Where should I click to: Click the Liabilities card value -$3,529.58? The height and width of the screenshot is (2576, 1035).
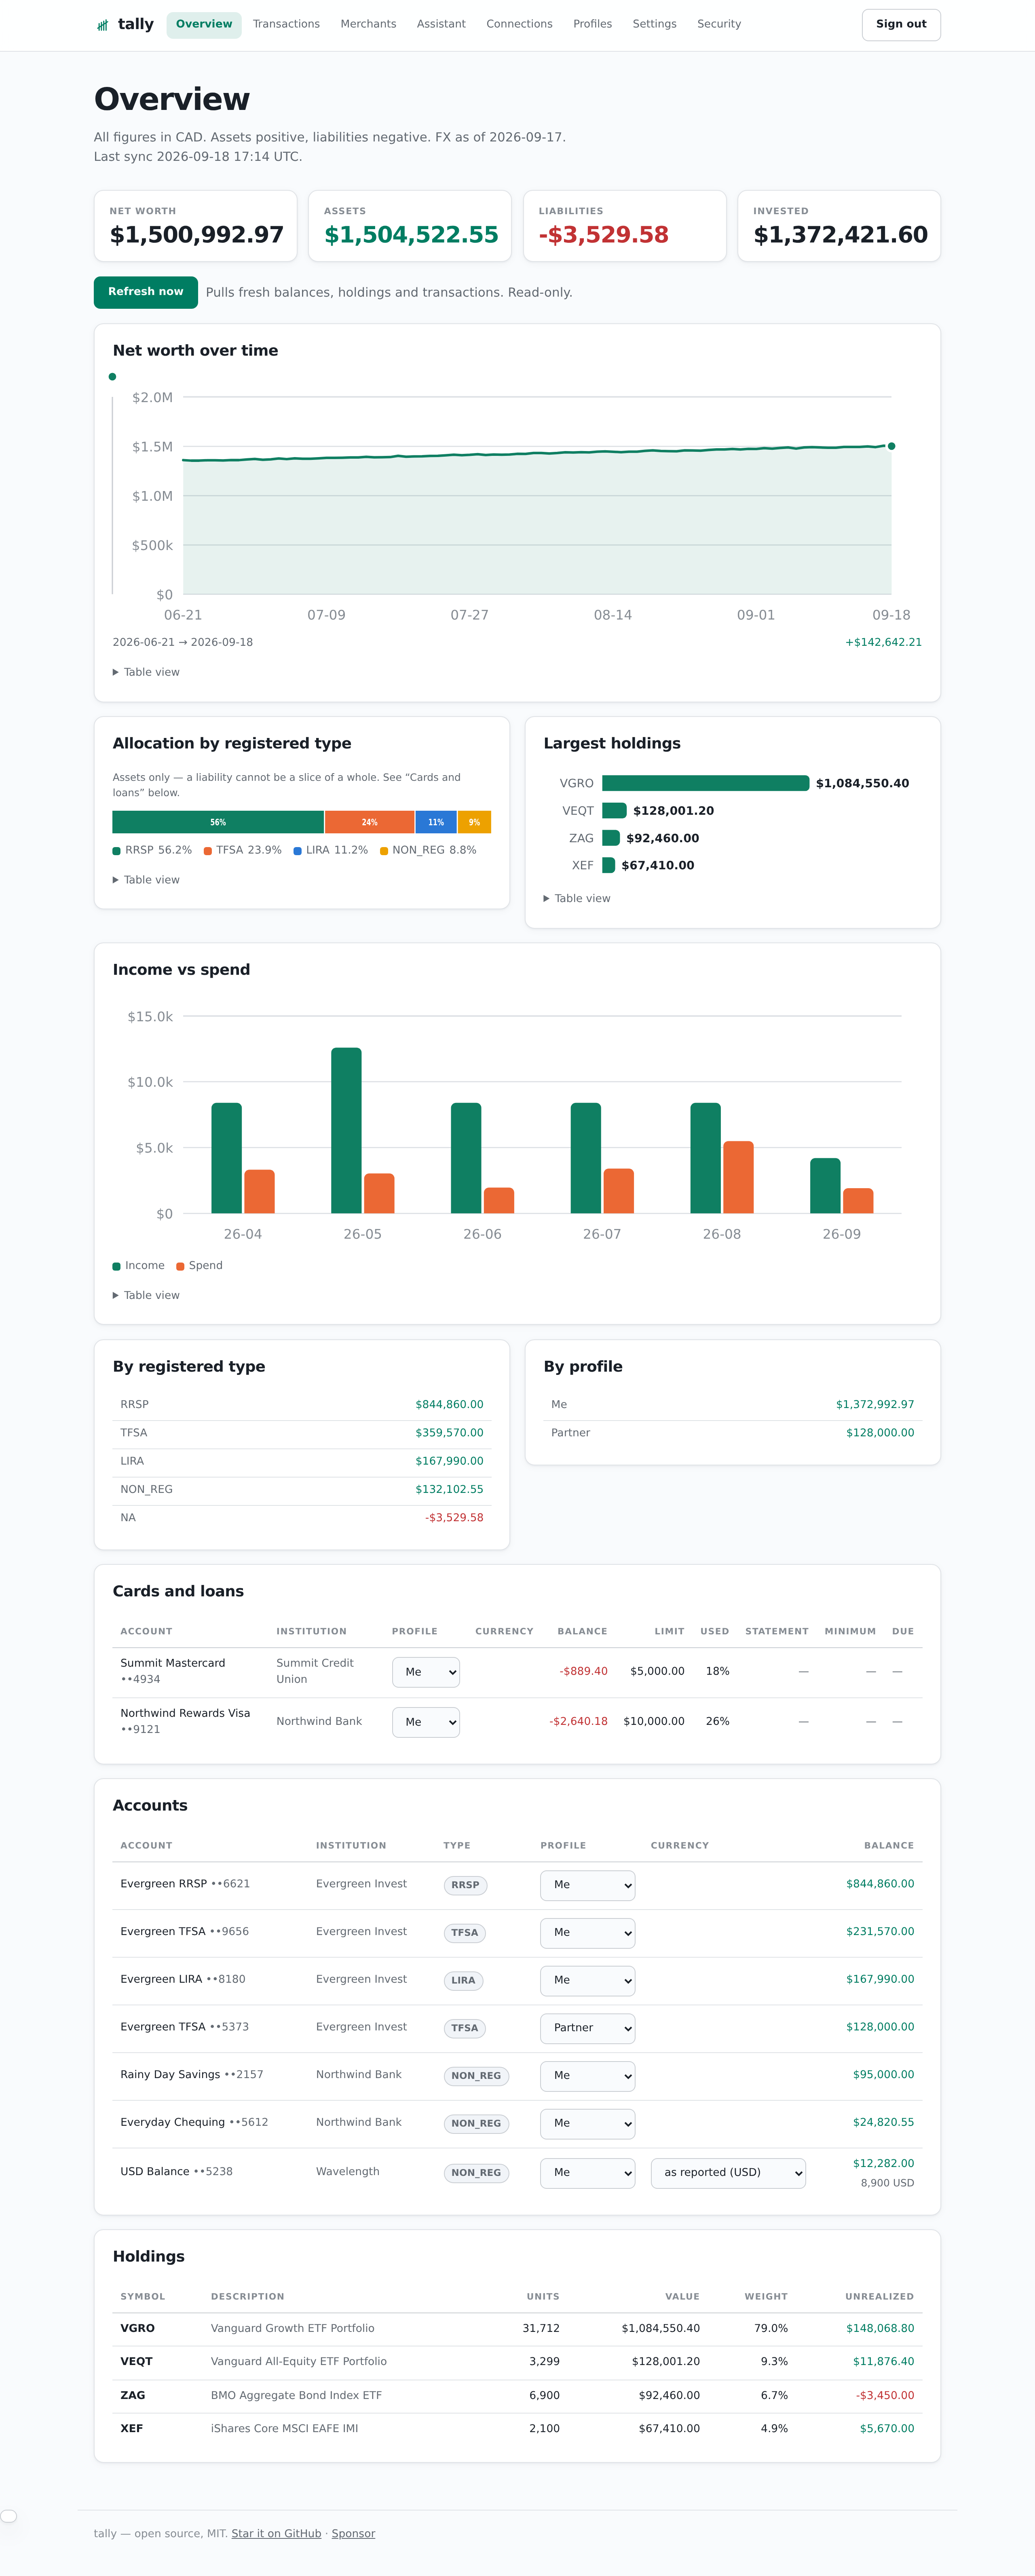[x=604, y=235]
